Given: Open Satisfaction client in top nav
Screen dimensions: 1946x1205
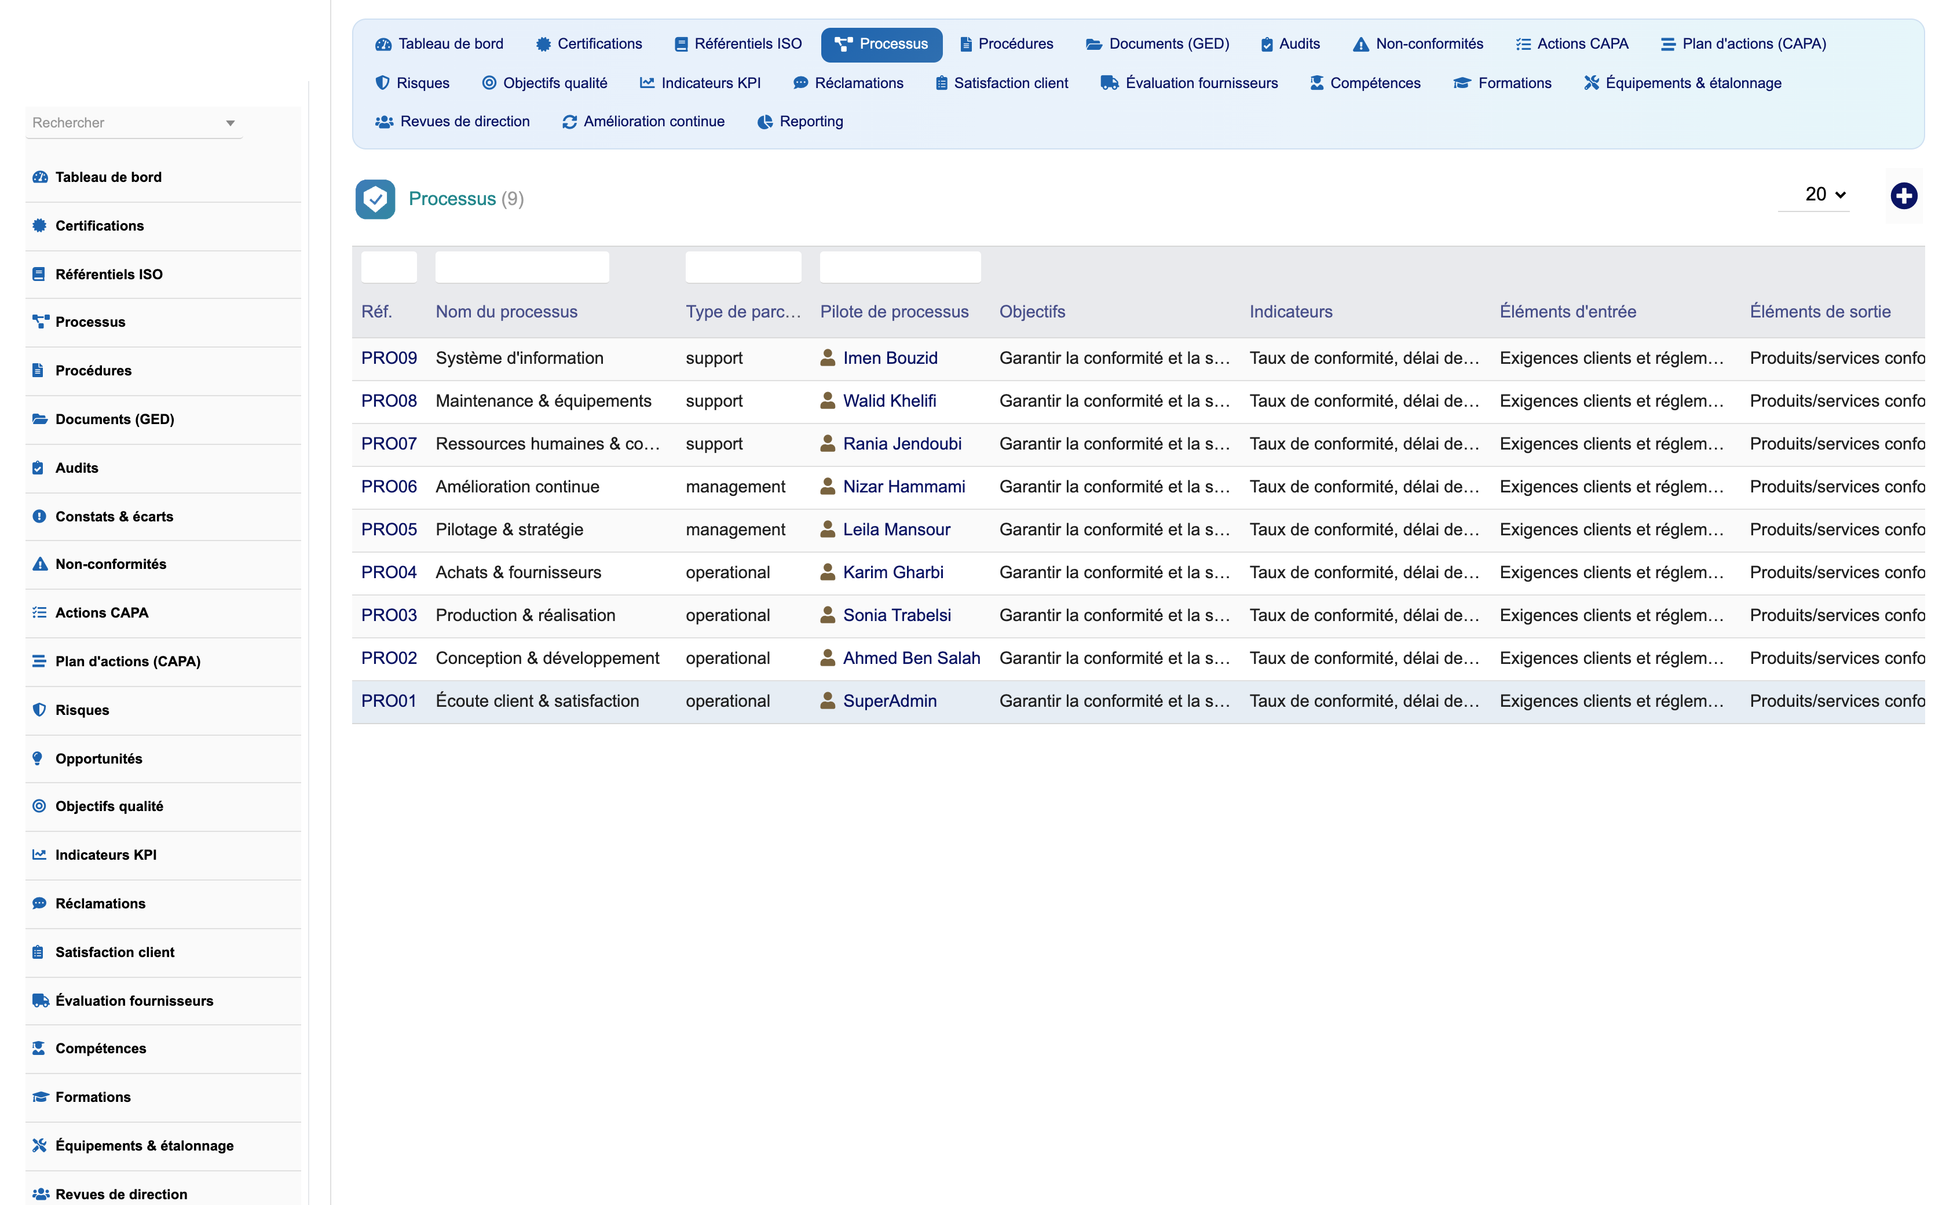Looking at the screenshot, I should pos(1001,83).
